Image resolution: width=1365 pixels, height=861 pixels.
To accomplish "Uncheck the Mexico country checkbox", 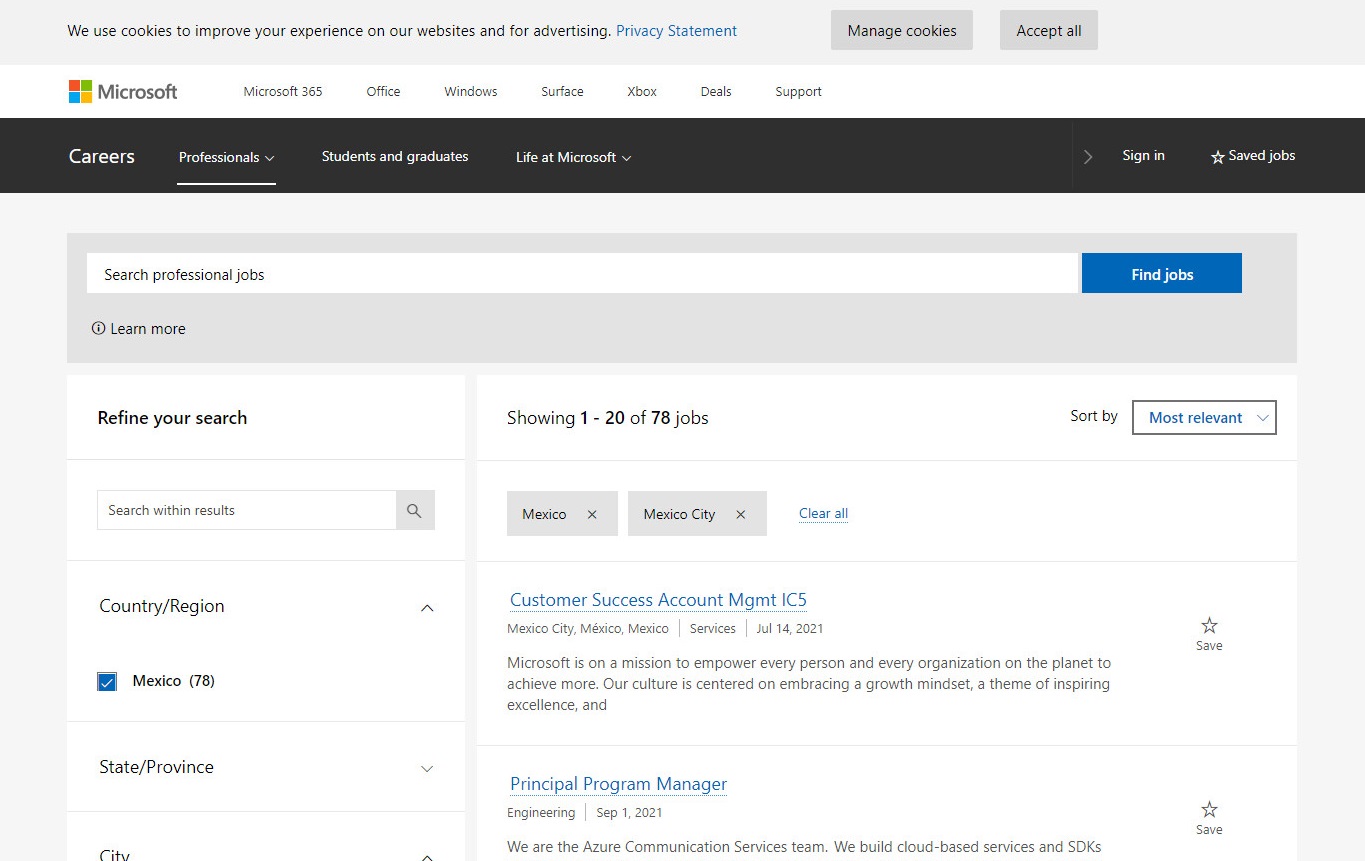I will (107, 681).
